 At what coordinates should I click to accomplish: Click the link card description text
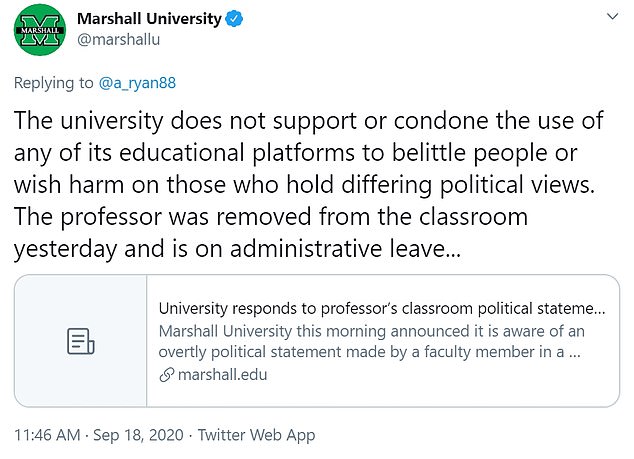pyautogui.click(x=371, y=341)
